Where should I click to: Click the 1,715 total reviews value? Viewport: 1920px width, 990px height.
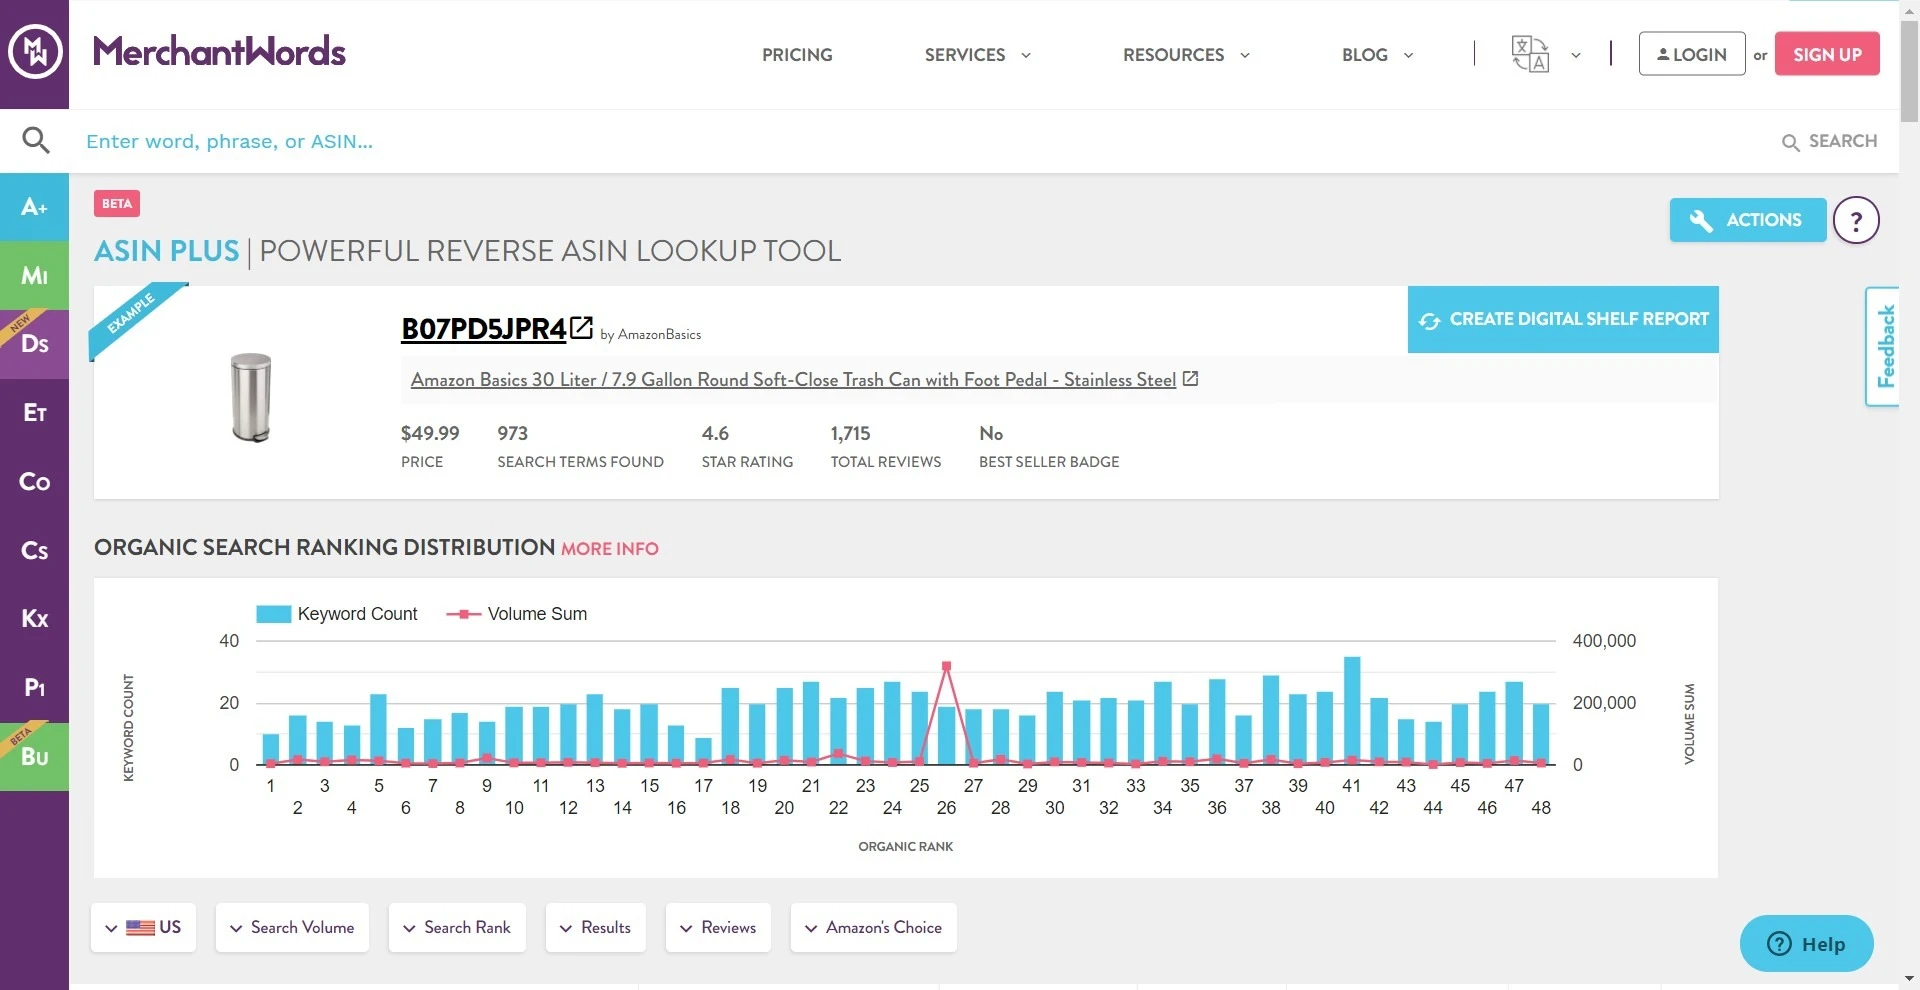coord(850,433)
